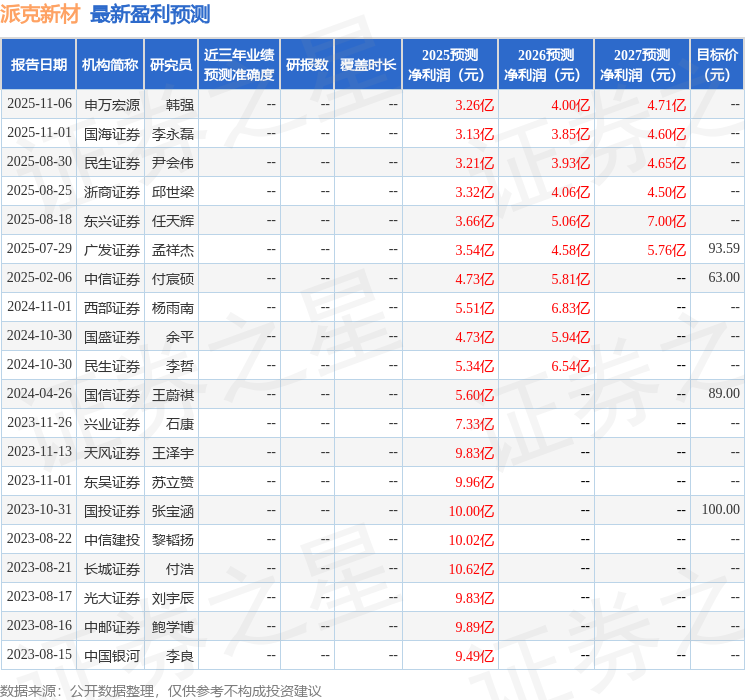Screen dimensions: 745x700
Task: Select analyst 邱世梁
Action: (x=173, y=192)
